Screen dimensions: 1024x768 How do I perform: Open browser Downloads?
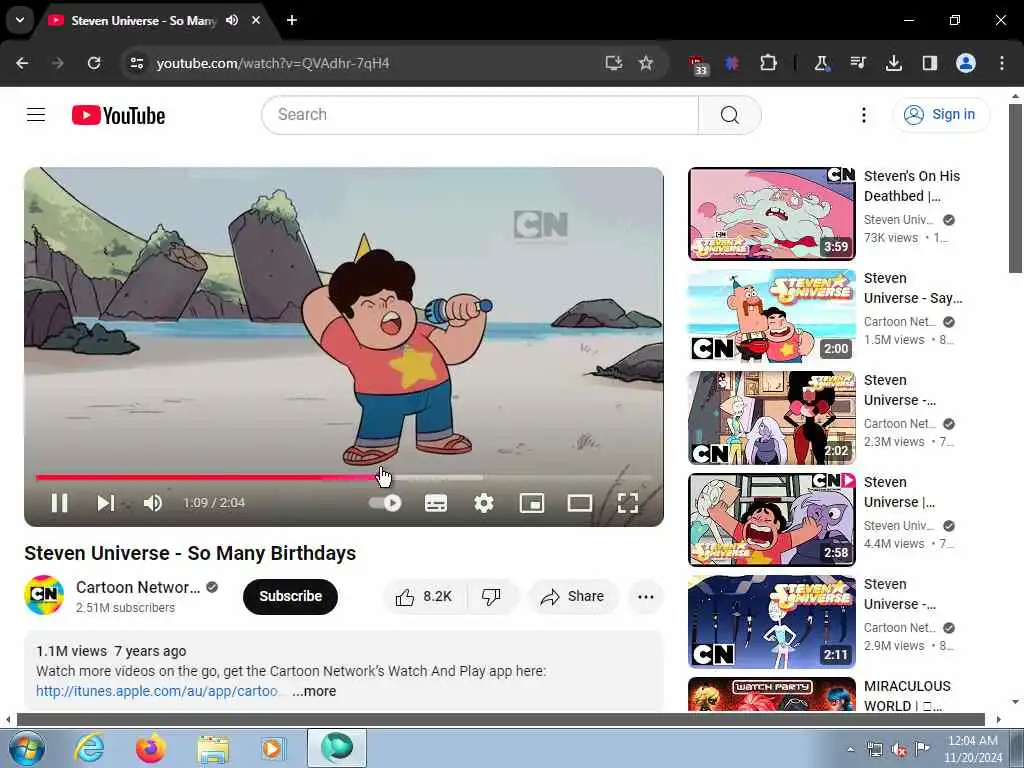pos(893,63)
